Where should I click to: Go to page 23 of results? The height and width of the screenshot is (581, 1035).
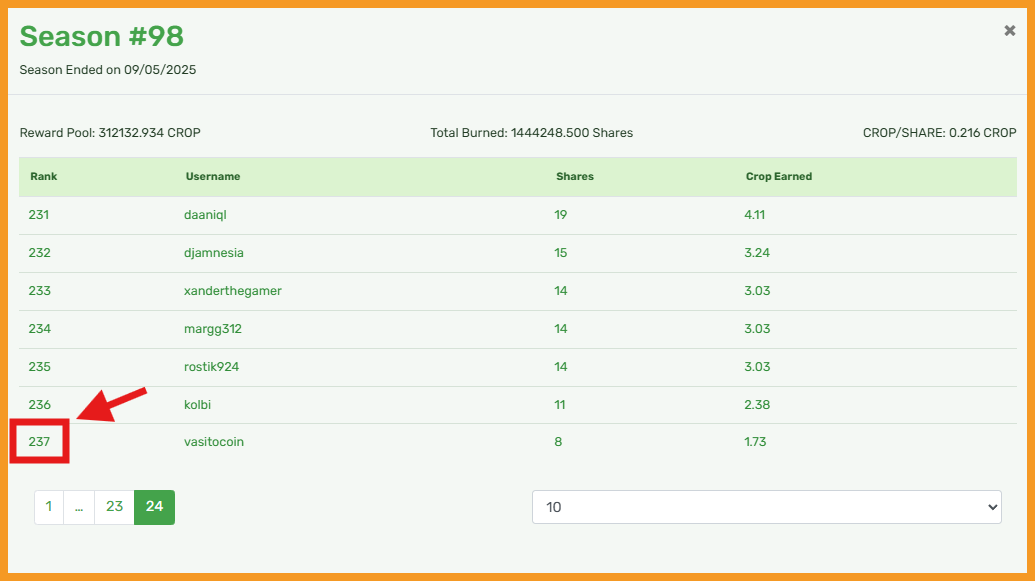(114, 507)
